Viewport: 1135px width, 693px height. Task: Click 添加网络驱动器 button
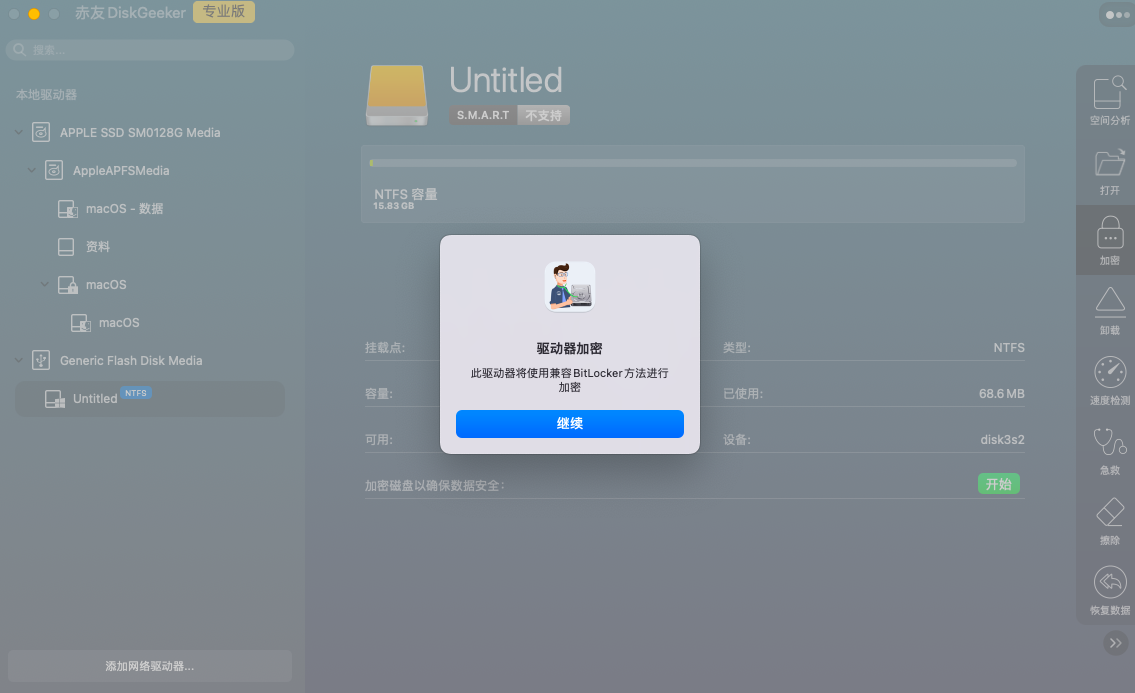click(x=150, y=666)
